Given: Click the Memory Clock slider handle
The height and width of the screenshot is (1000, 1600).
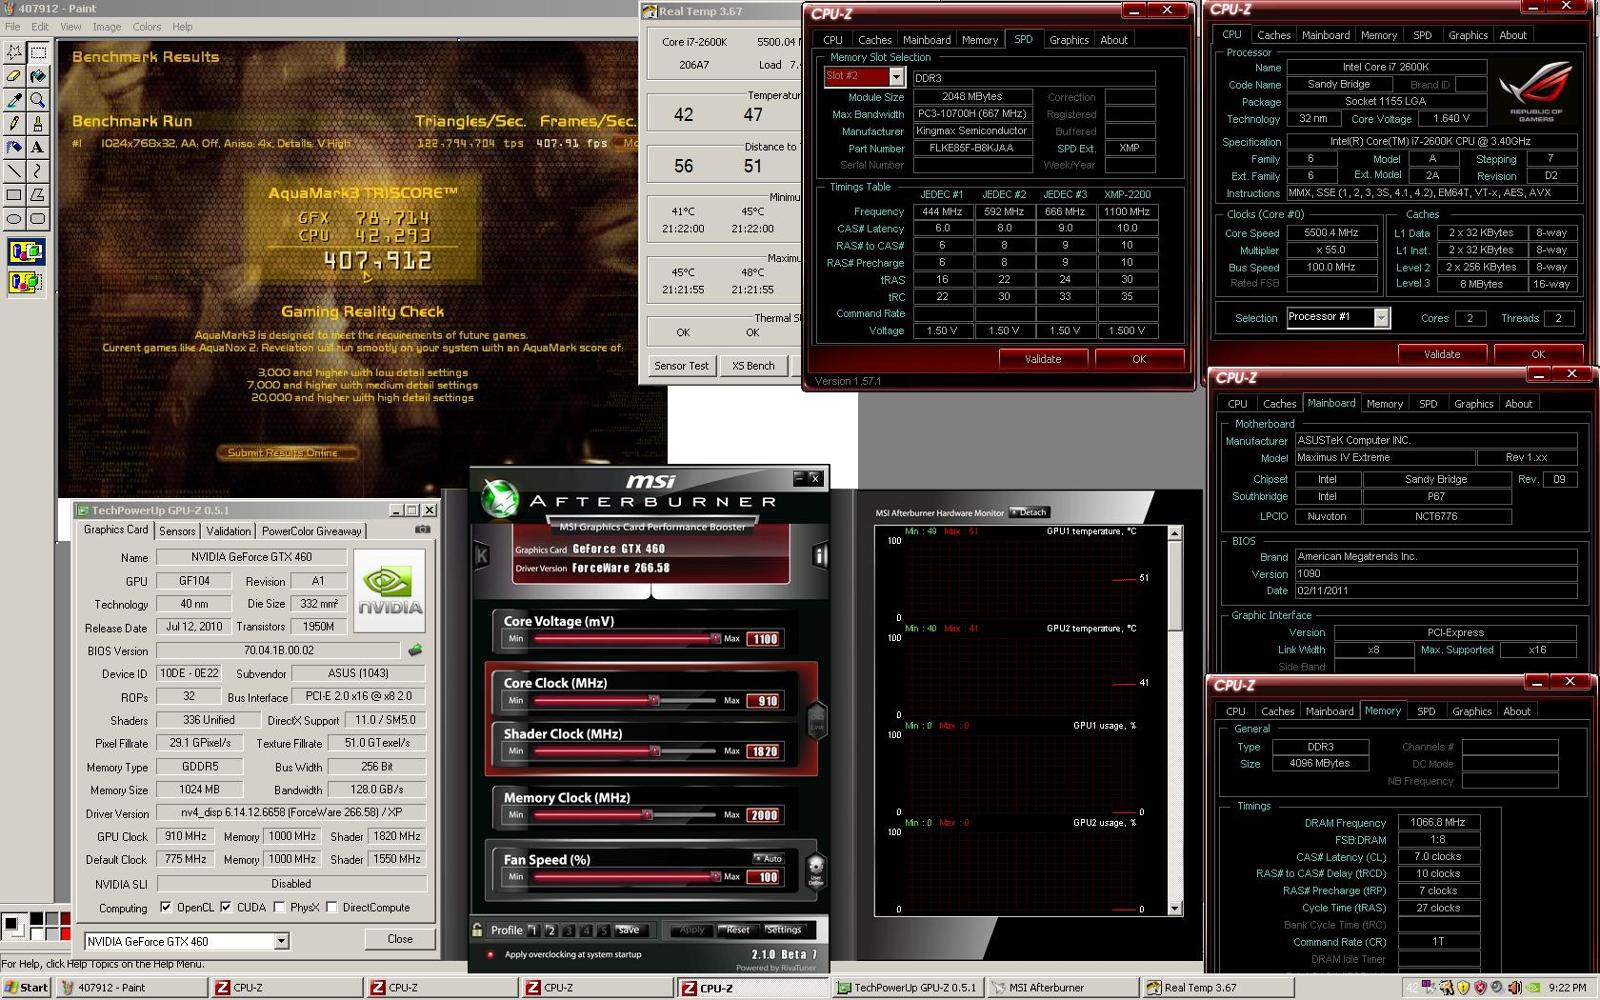Looking at the screenshot, I should (x=647, y=814).
